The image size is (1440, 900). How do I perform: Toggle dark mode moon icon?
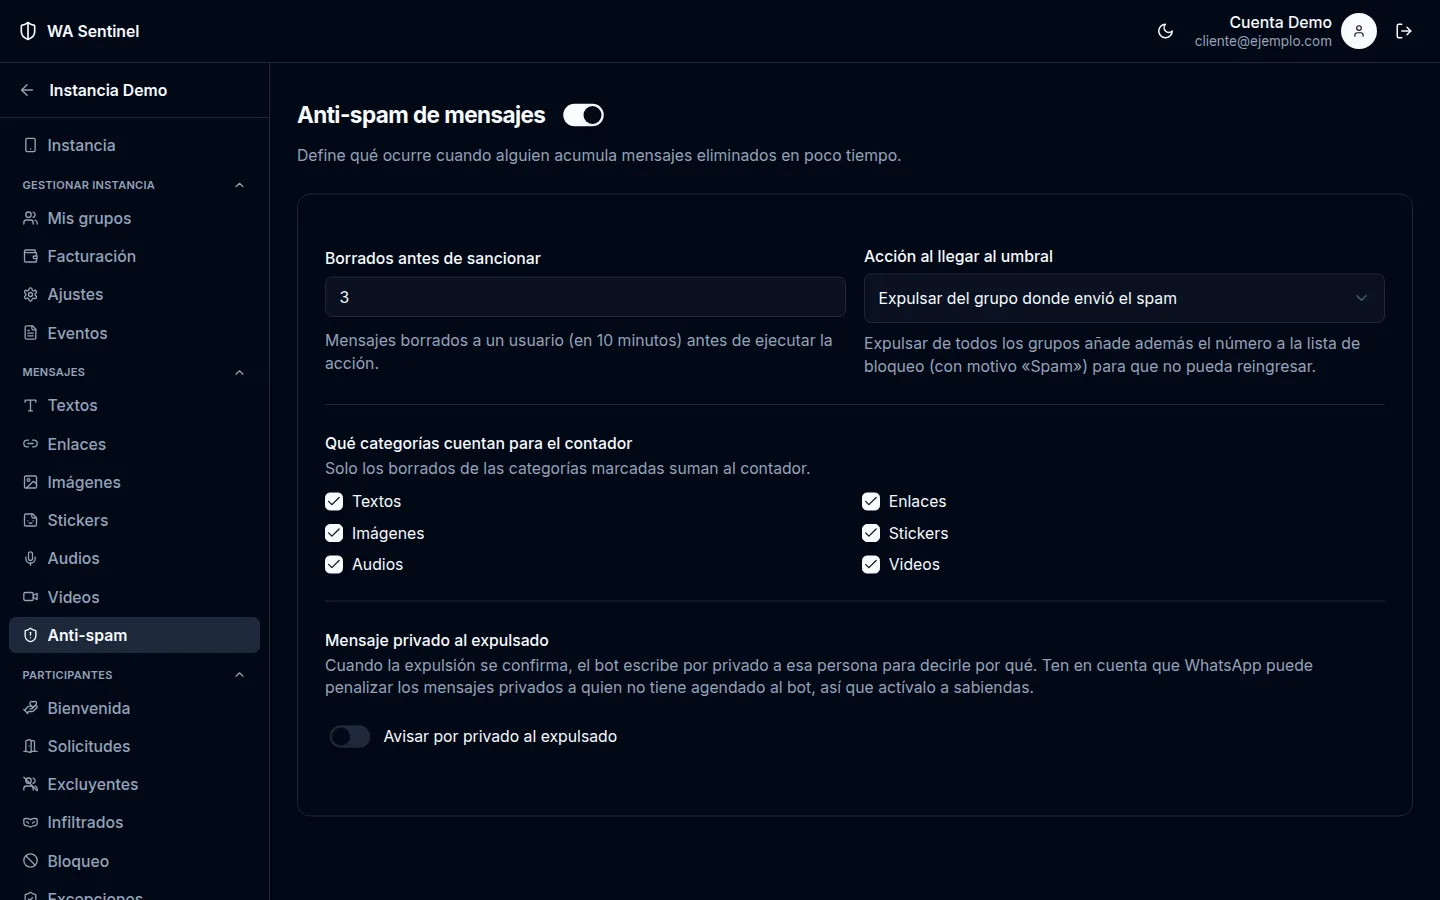1165,31
